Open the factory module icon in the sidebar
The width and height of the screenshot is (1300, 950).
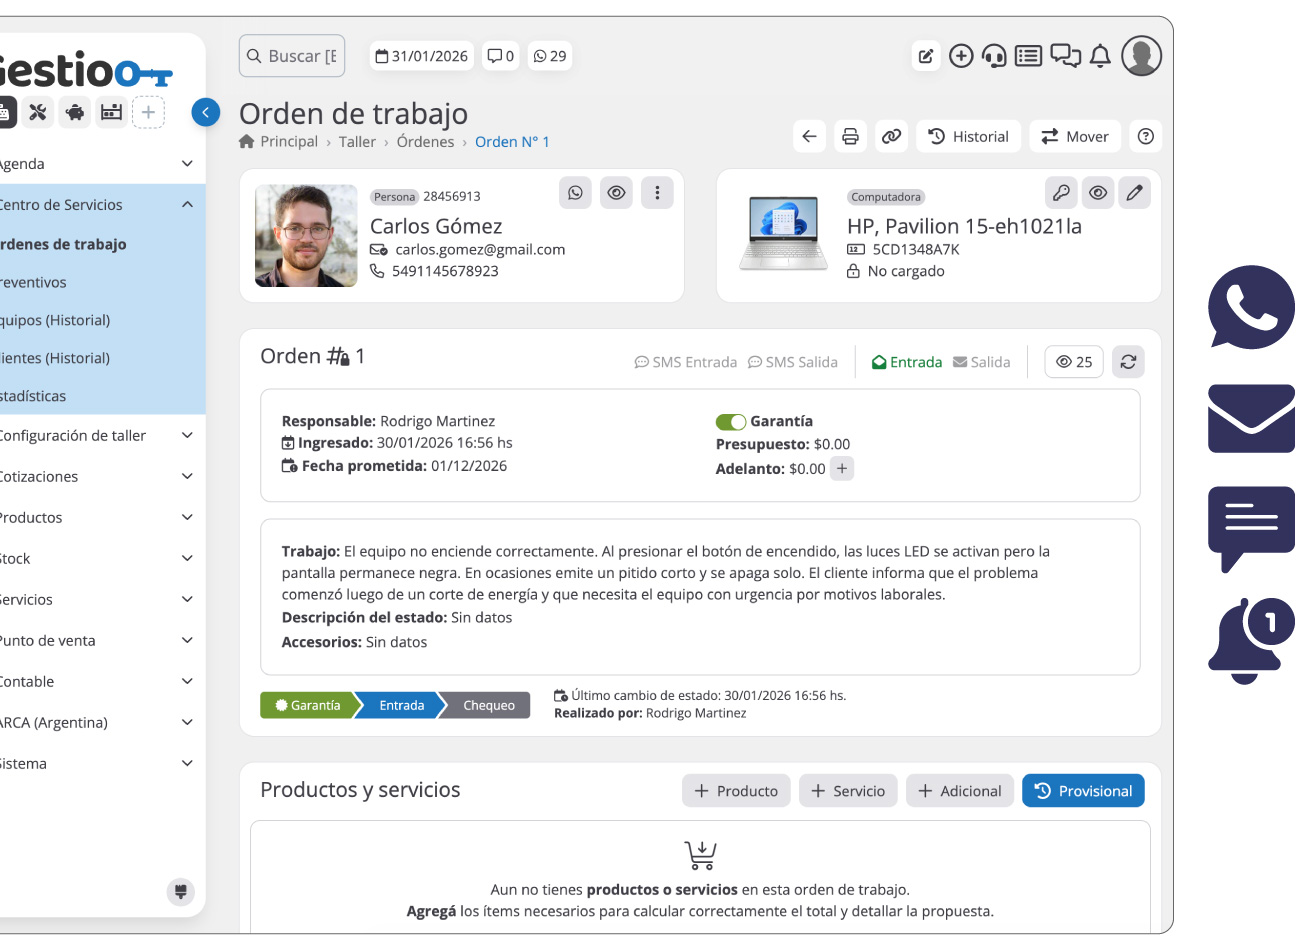coord(111,112)
